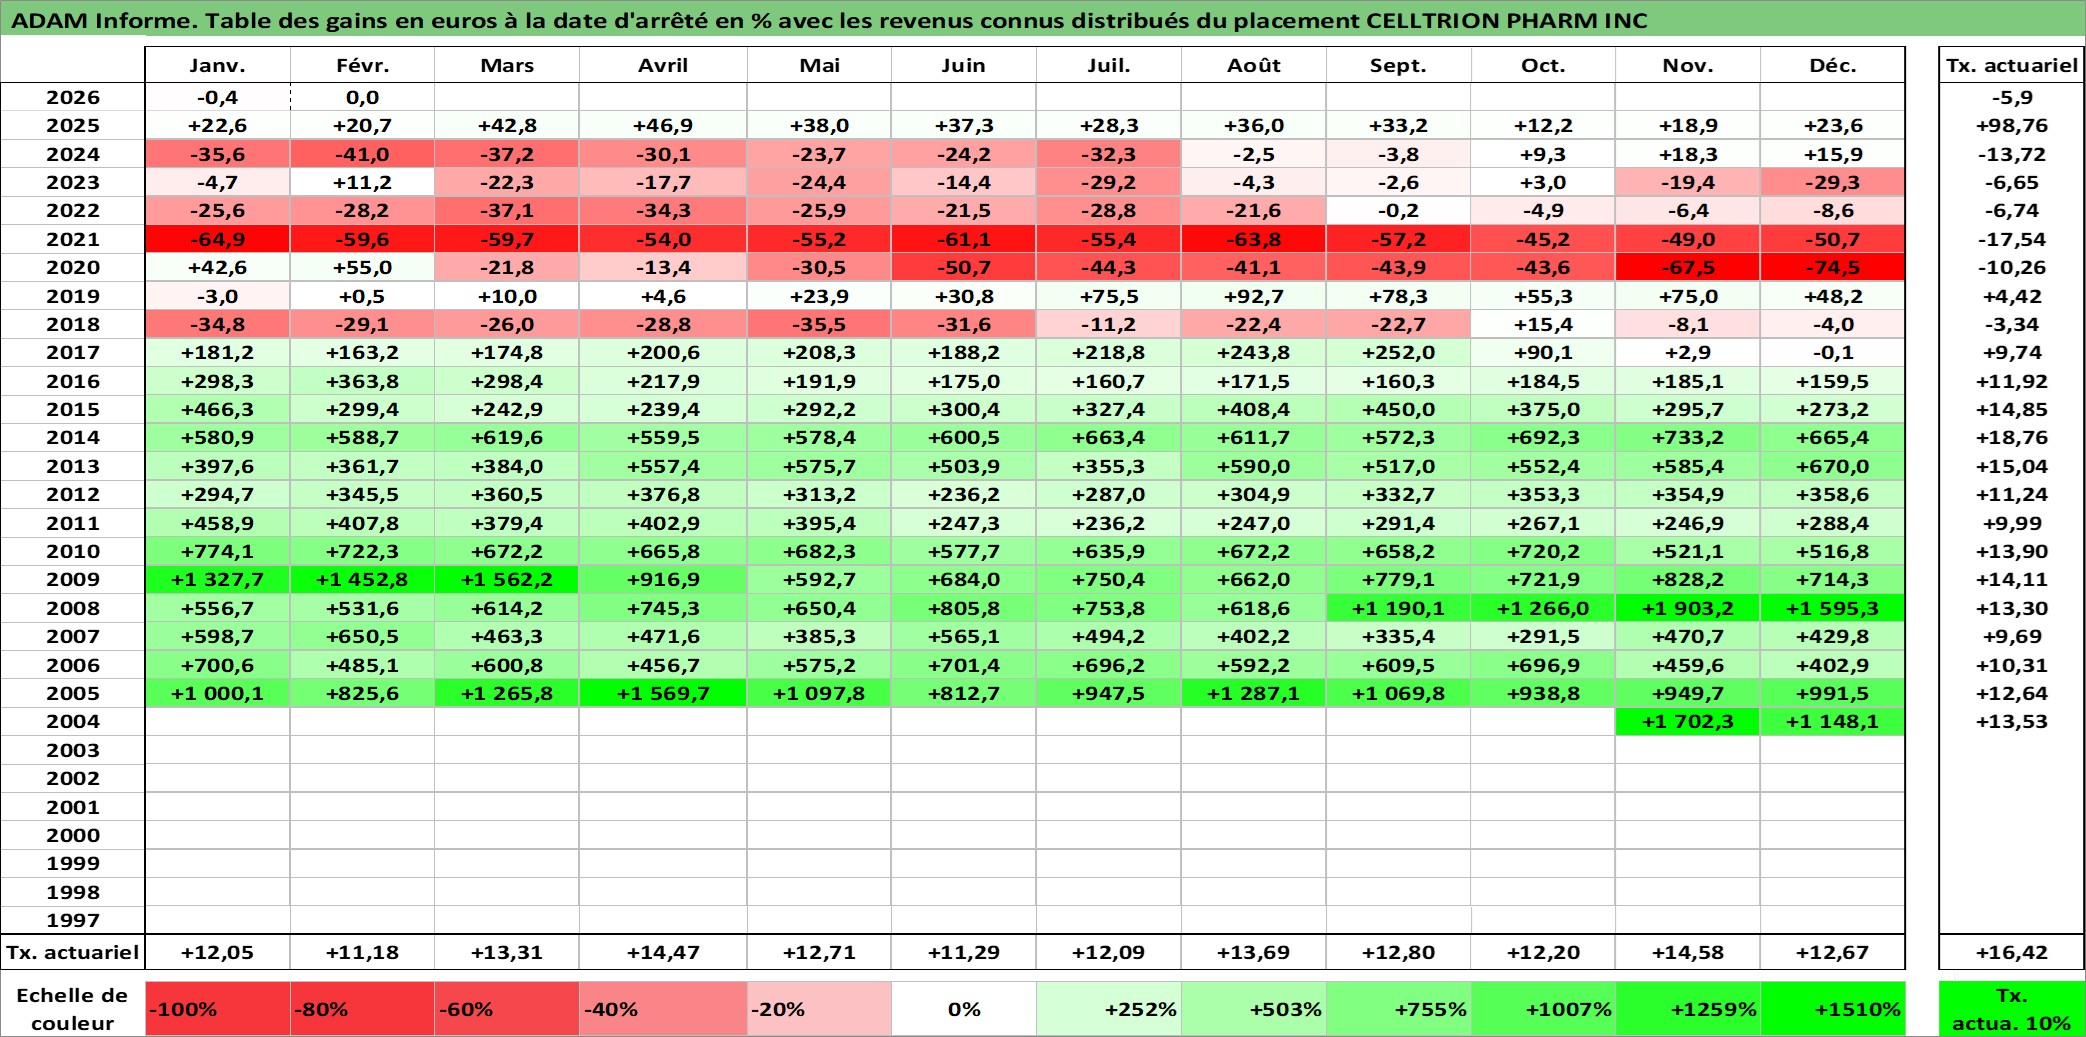2086x1037 pixels.
Task: Click the -100% red color scale swatch
Action: pos(218,1009)
